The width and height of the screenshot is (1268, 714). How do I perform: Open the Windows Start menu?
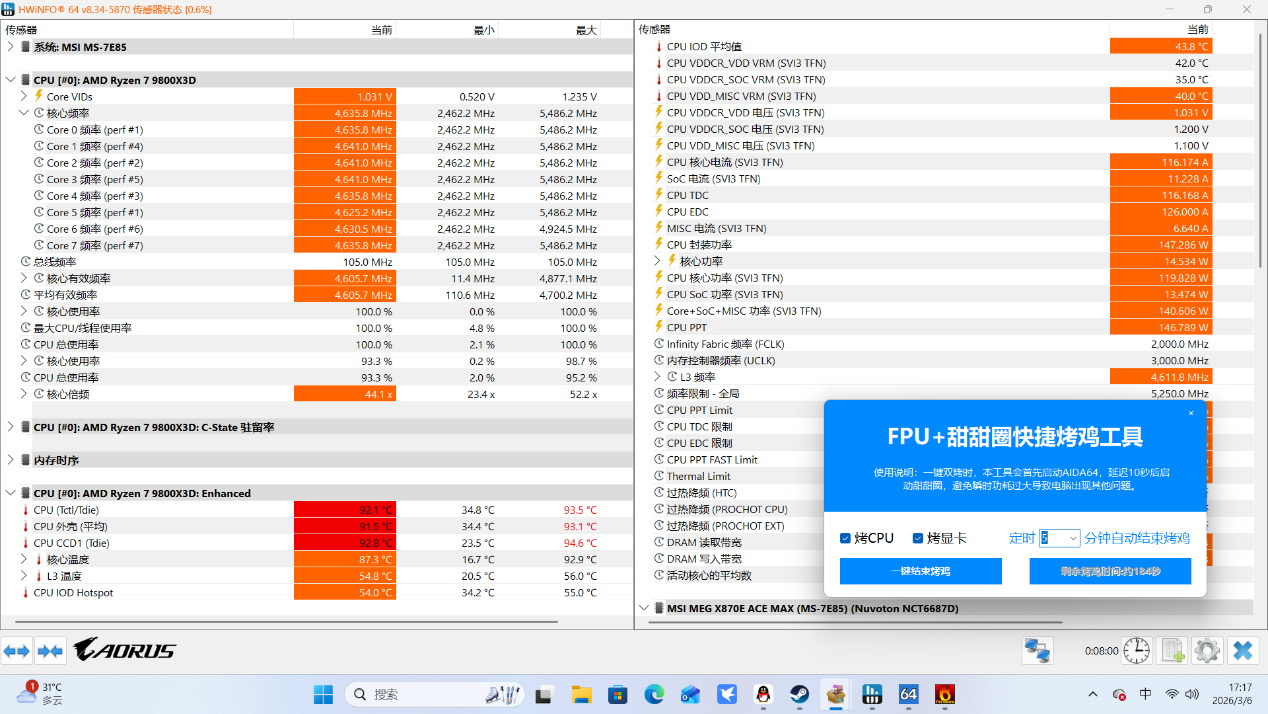pos(324,694)
